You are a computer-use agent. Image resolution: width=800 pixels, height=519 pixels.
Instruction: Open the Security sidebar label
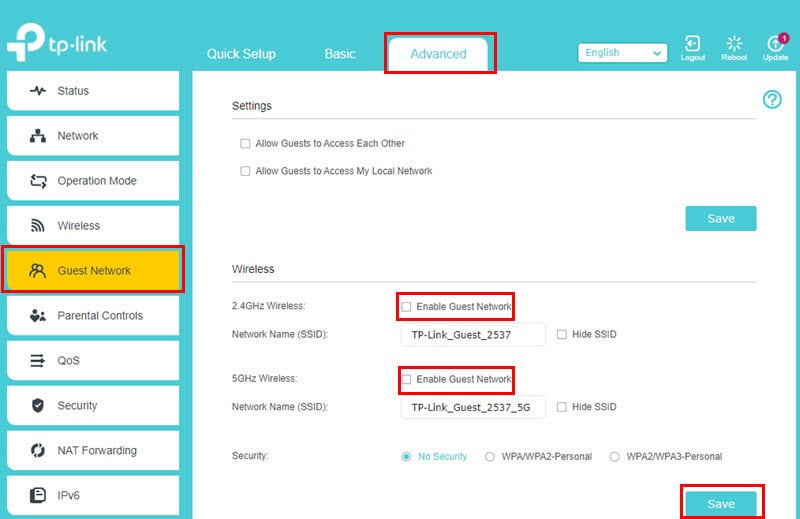pos(77,405)
